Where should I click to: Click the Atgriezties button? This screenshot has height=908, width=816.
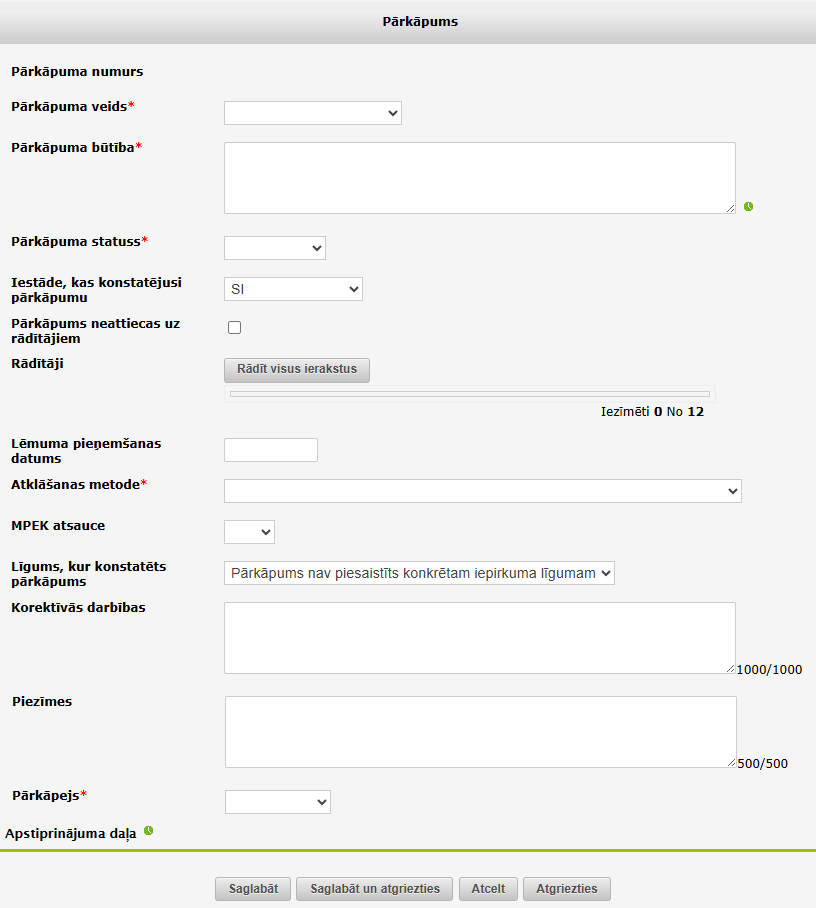click(566, 889)
